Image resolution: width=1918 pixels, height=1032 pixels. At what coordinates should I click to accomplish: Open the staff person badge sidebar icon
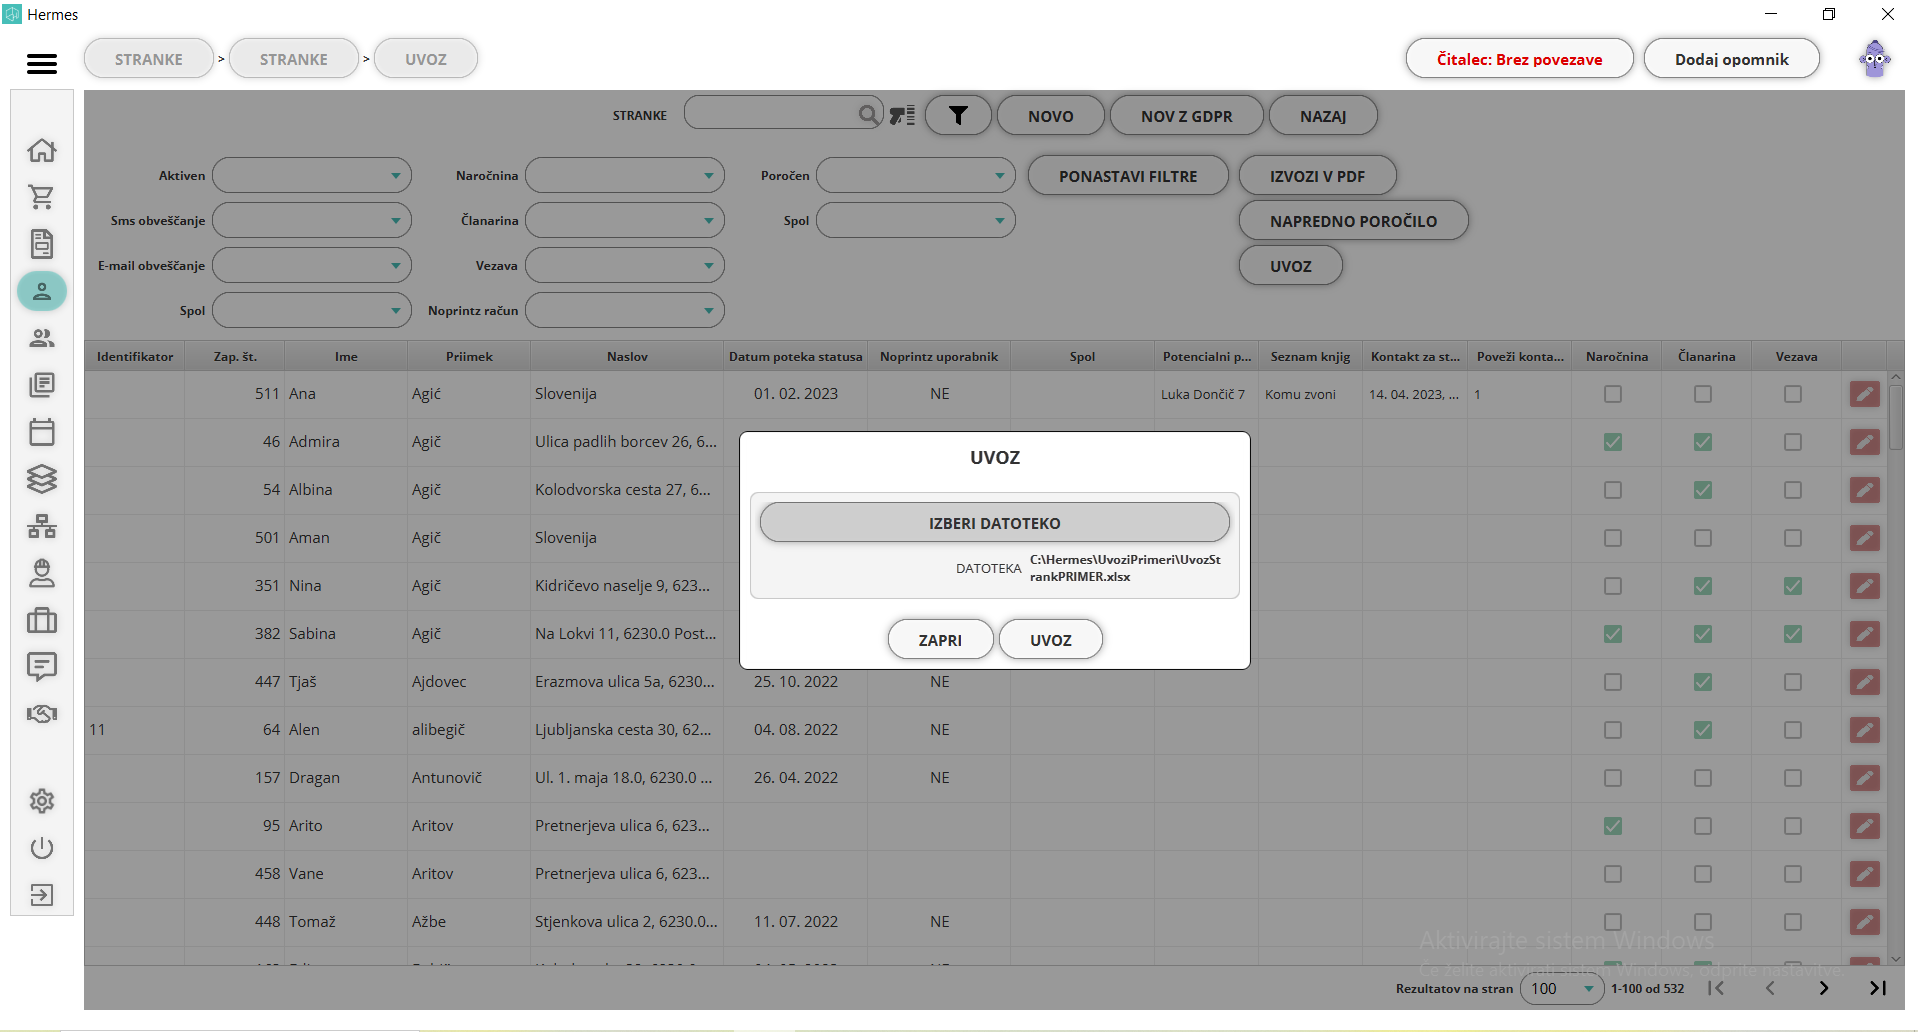click(42, 573)
